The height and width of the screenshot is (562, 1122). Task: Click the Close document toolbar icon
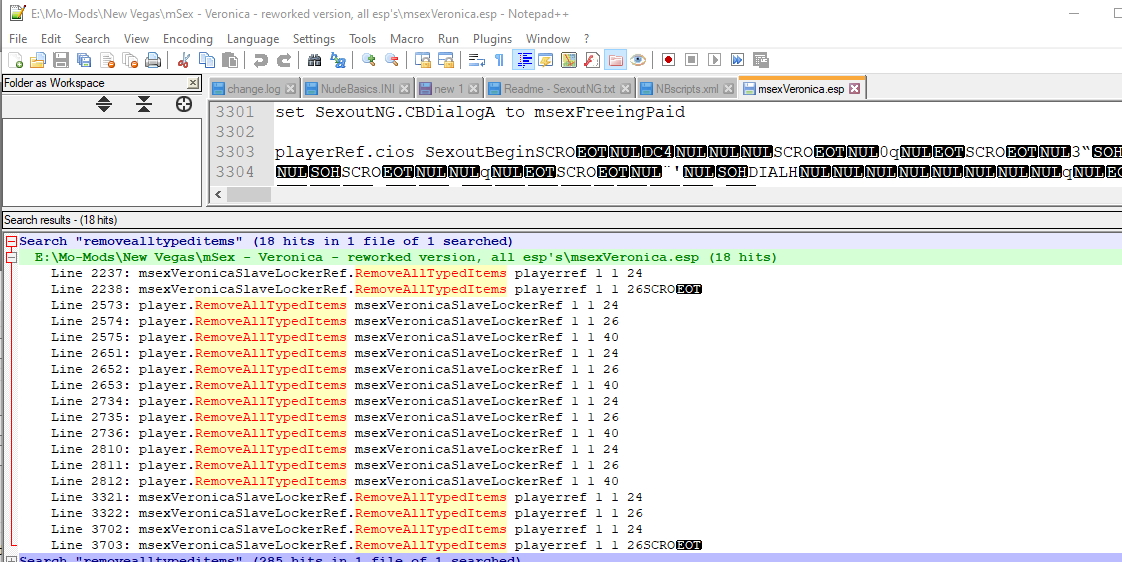tap(107, 60)
